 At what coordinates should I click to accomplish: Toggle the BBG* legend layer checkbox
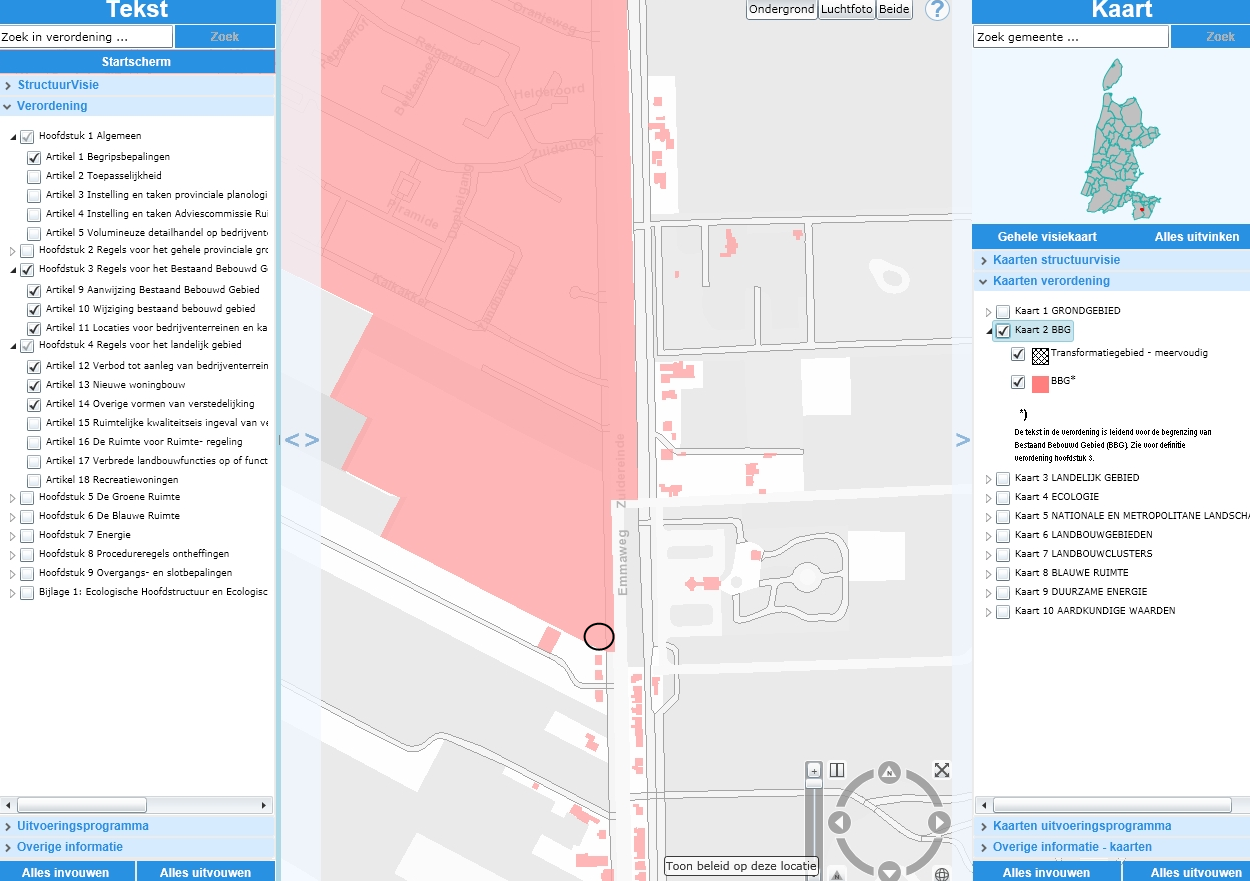click(1018, 382)
